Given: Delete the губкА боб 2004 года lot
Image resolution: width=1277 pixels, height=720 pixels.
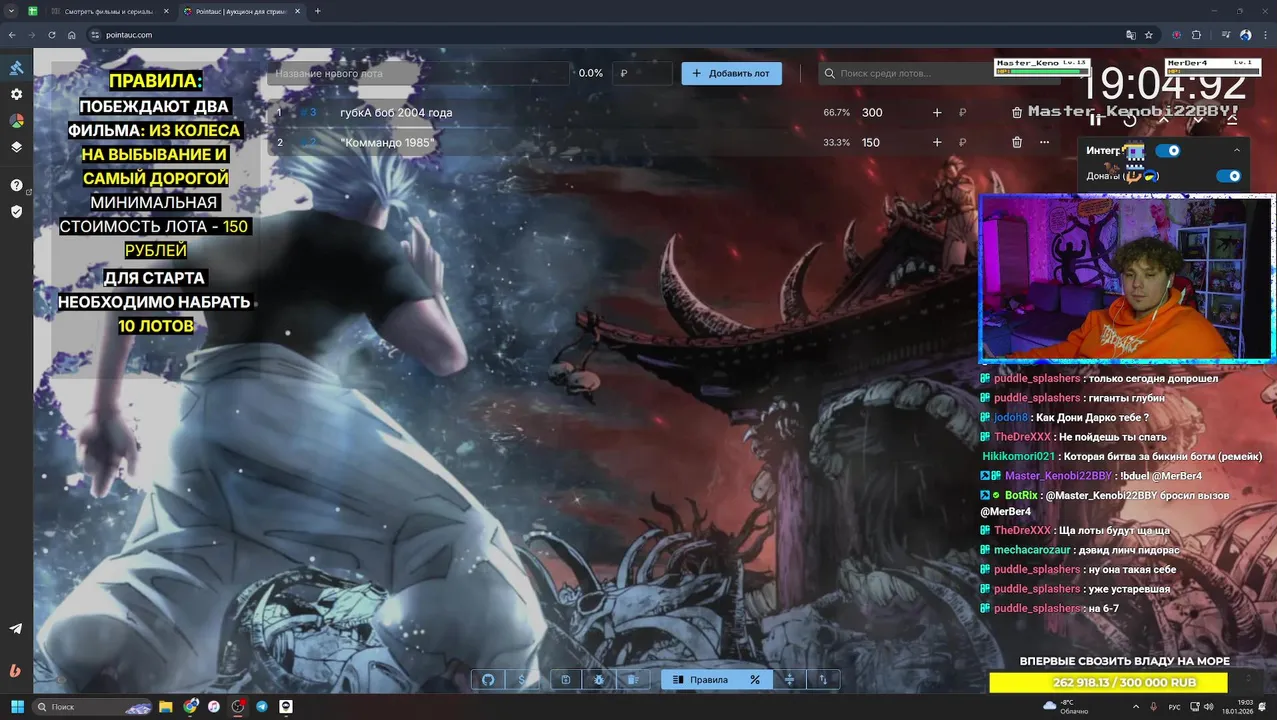Looking at the screenshot, I should point(1017,113).
